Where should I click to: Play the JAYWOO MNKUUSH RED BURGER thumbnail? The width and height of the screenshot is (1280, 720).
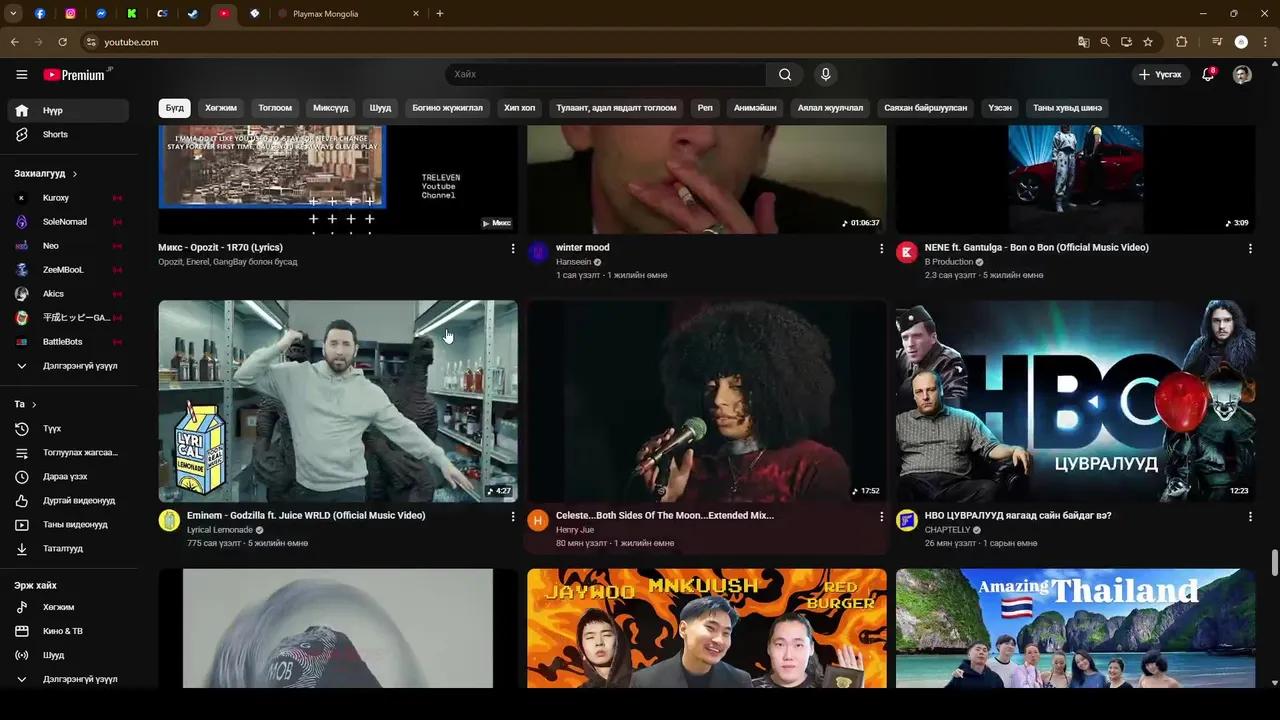pos(707,628)
